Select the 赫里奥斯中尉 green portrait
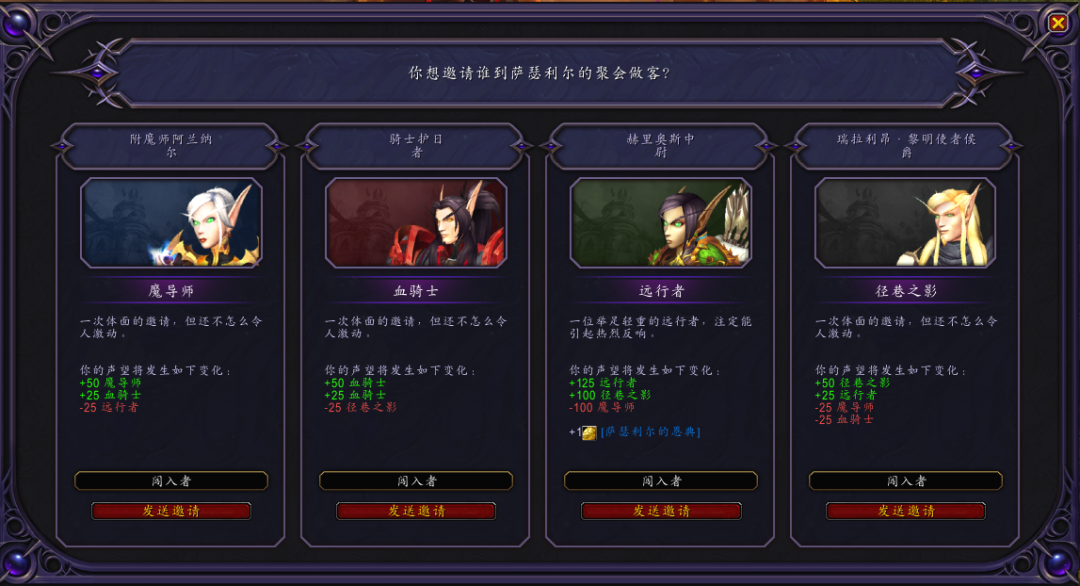This screenshot has width=1080, height=586. (661, 222)
